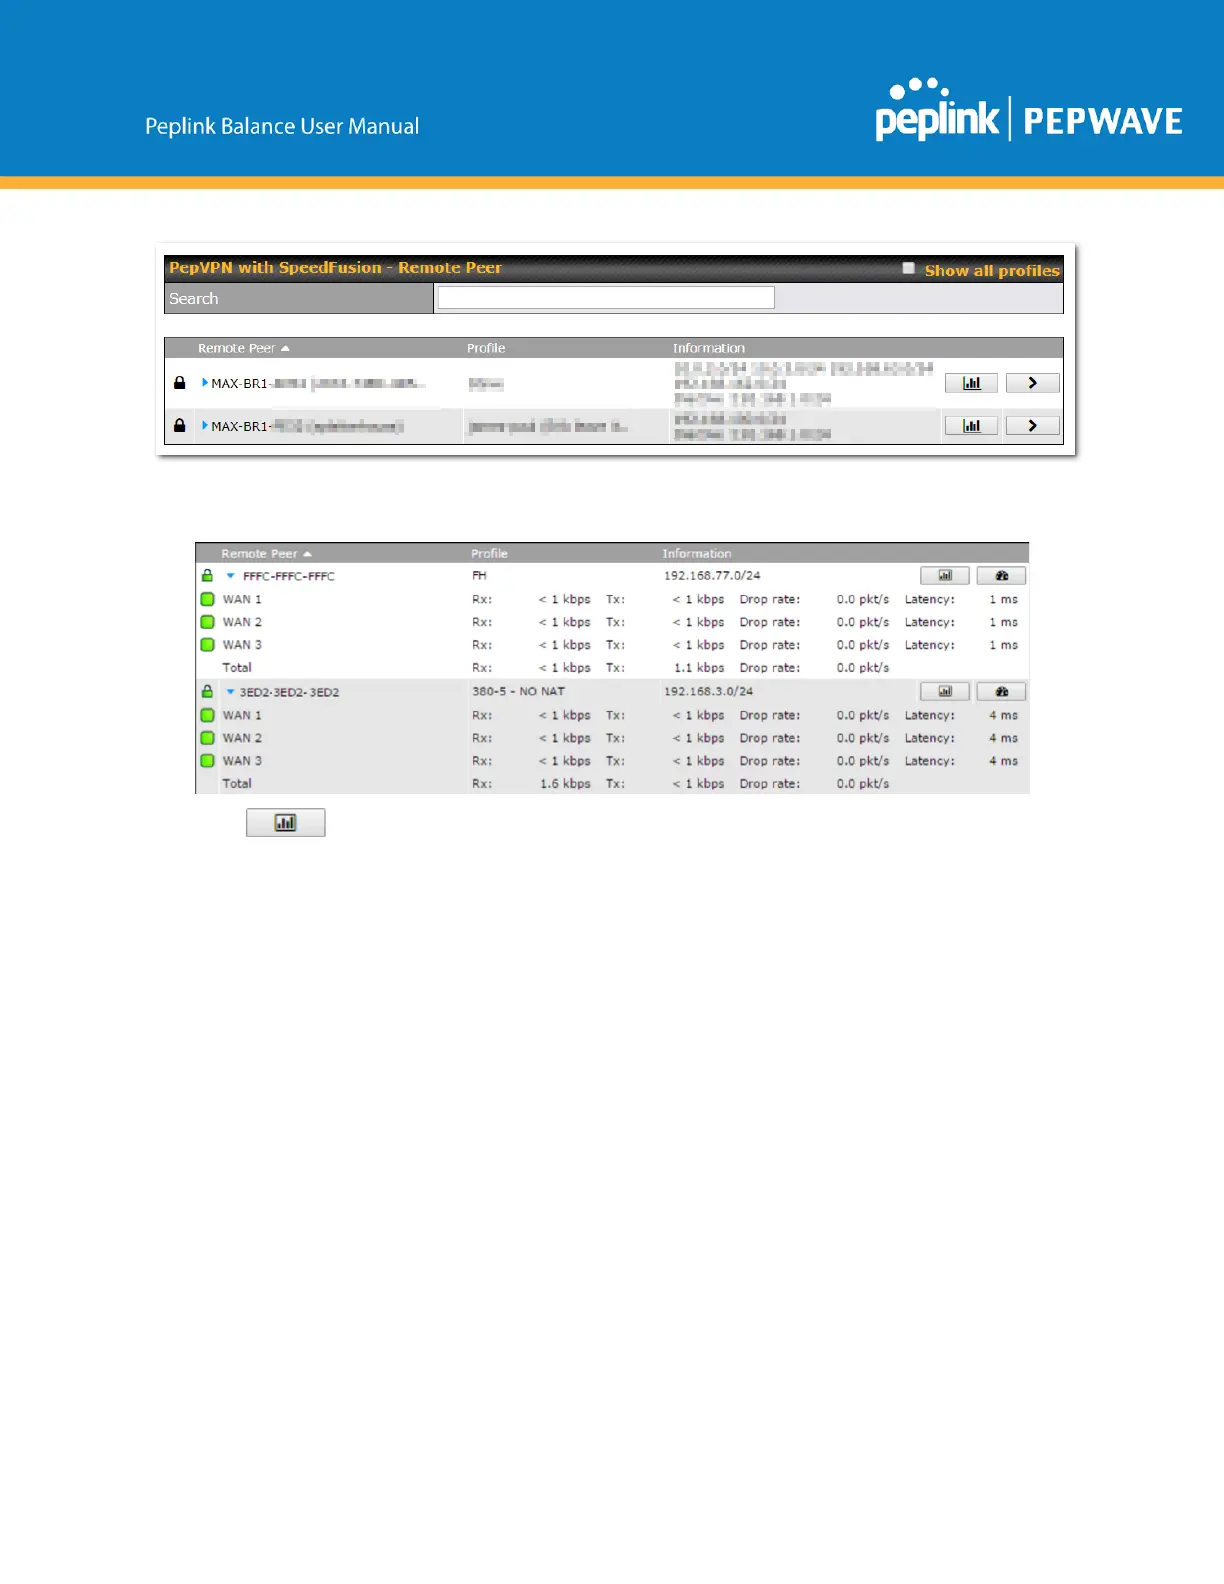
Task: Click WAN 3 status indicator under FFFC-FFFC-FFFC
Action: point(208,645)
